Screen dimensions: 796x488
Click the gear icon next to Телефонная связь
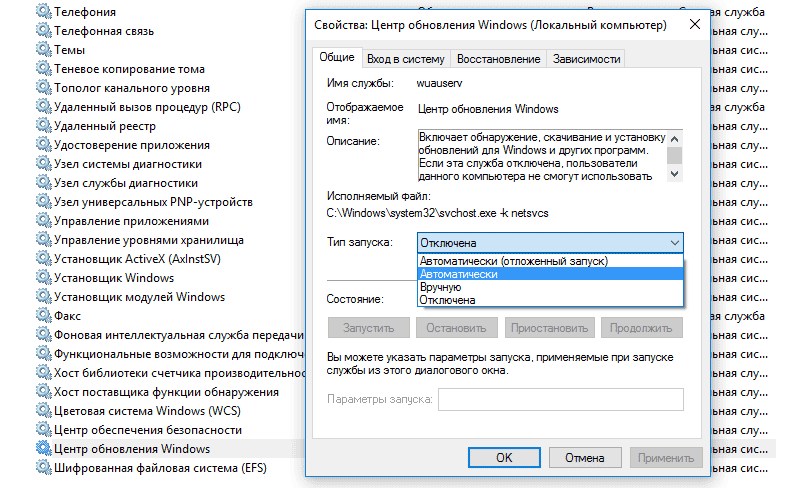[x=44, y=30]
